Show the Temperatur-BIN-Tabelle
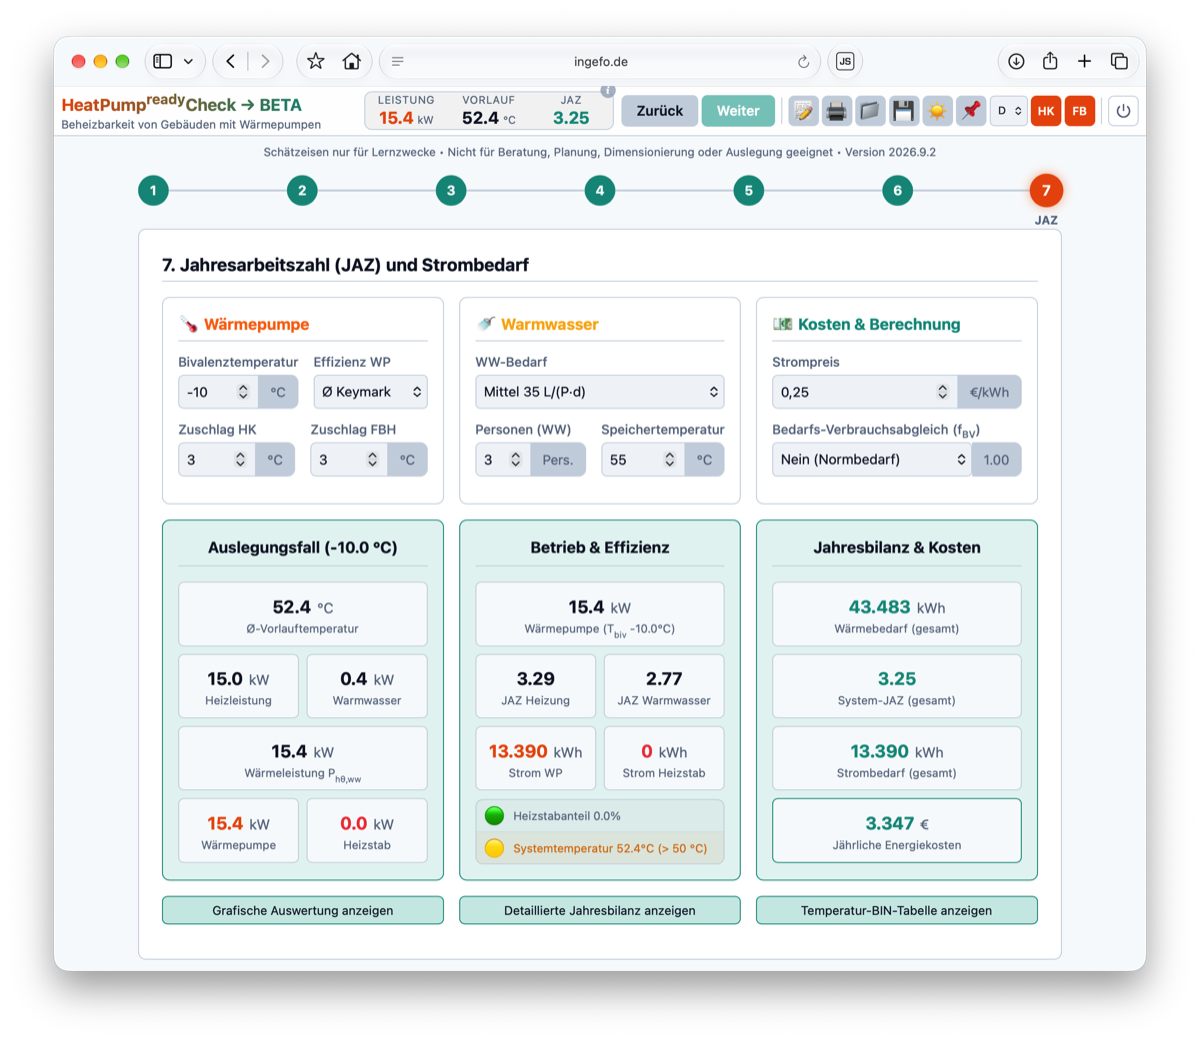 tap(897, 910)
